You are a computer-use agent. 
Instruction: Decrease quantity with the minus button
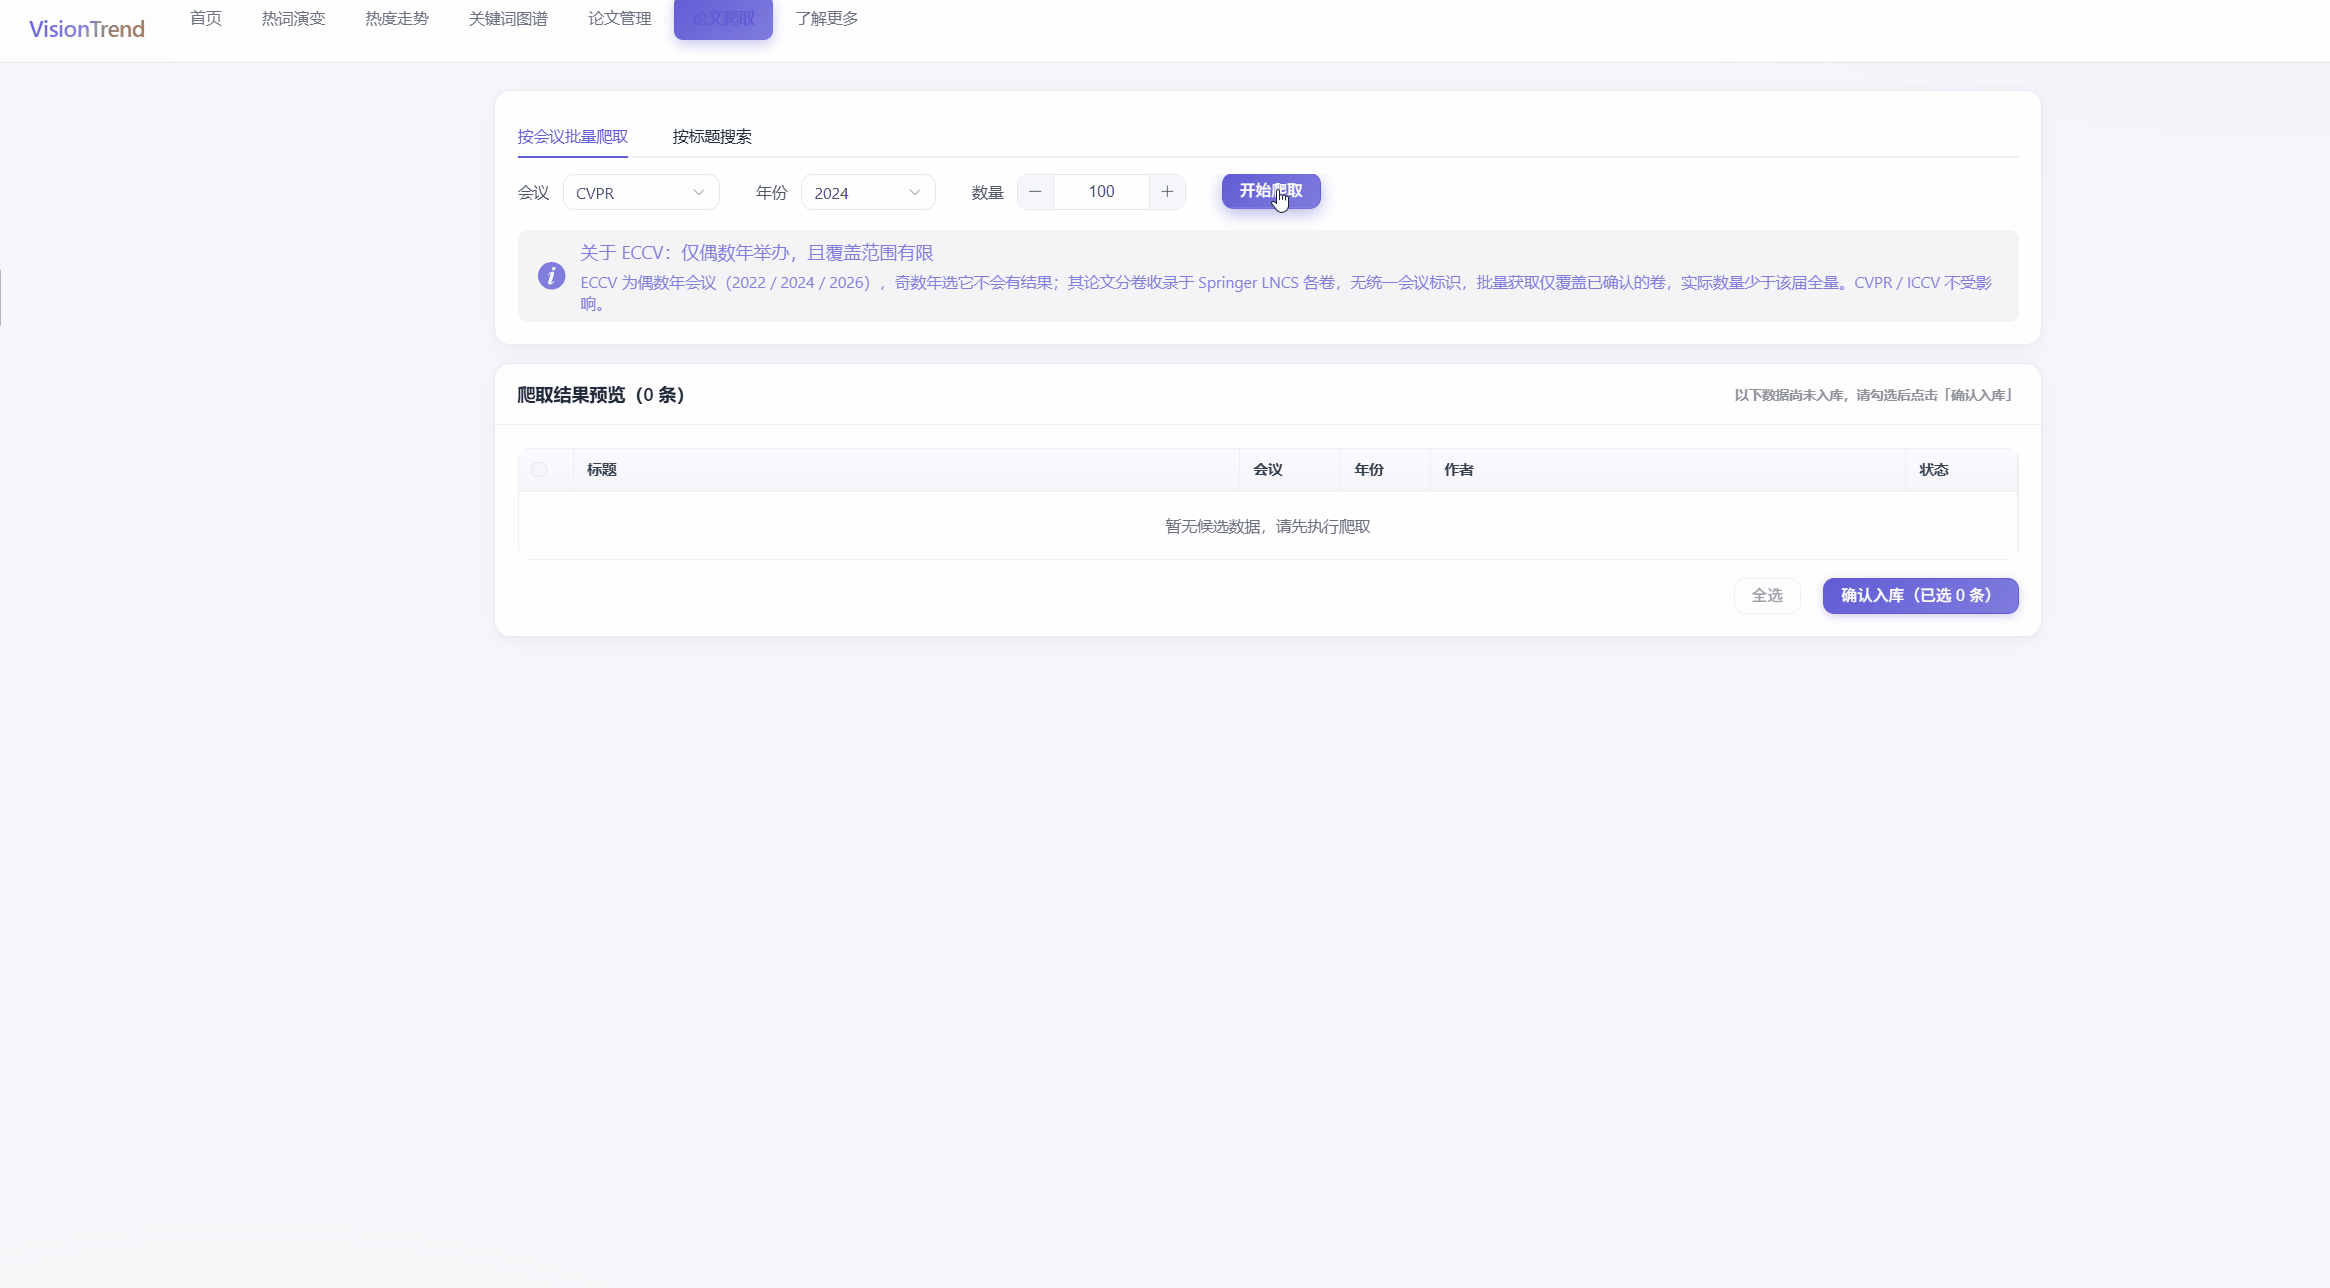(x=1035, y=192)
